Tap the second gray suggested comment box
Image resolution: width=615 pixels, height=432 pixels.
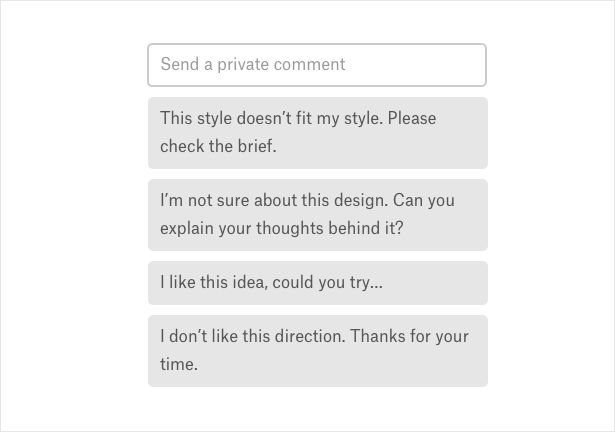317,214
